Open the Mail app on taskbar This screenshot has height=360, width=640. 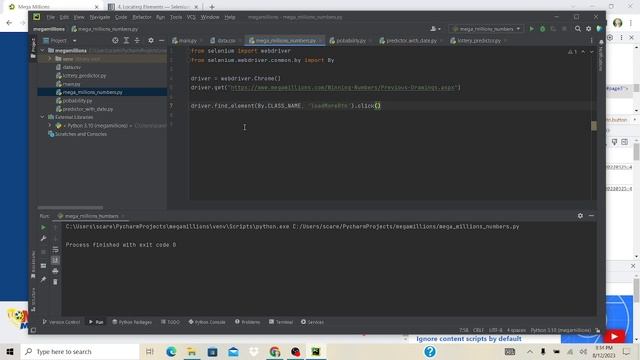point(233,351)
